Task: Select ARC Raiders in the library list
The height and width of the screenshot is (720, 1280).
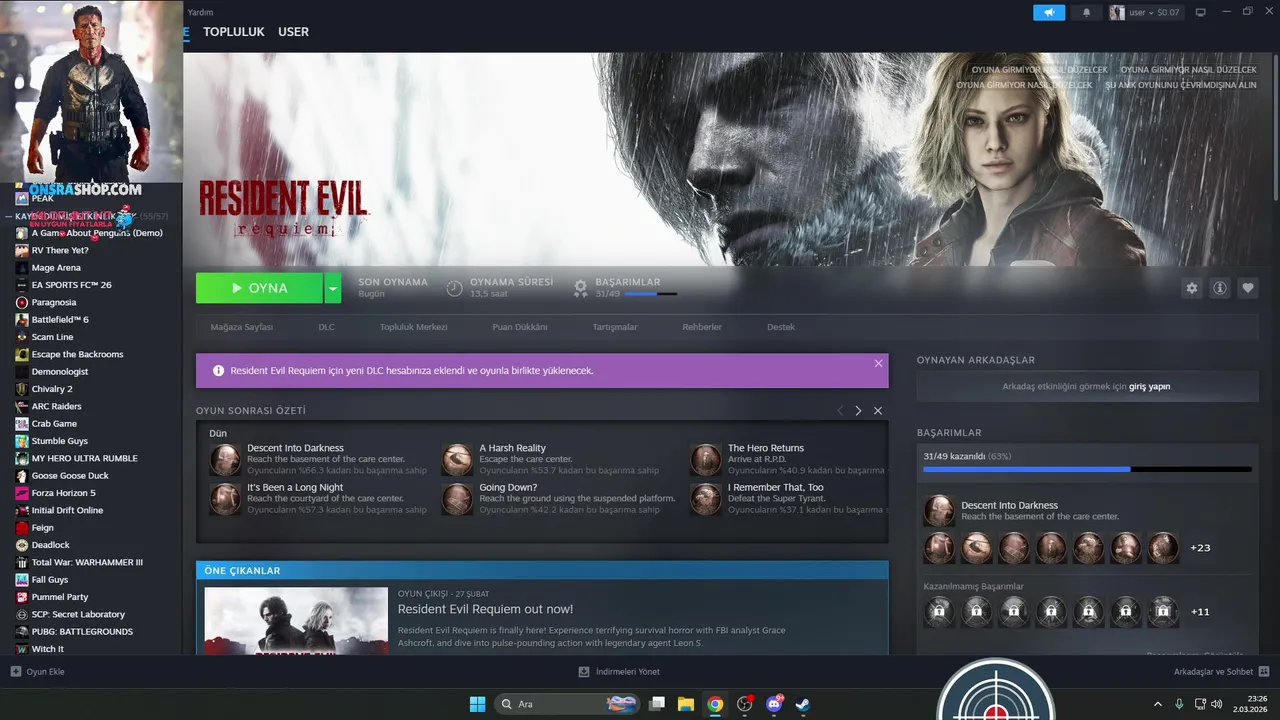Action: [56, 406]
